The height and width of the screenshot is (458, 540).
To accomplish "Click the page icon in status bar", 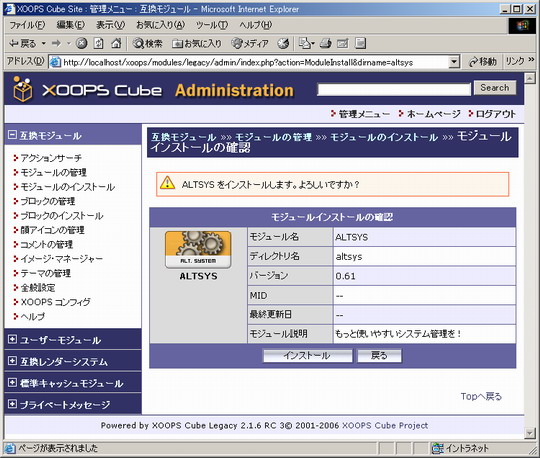I will pos(10,448).
